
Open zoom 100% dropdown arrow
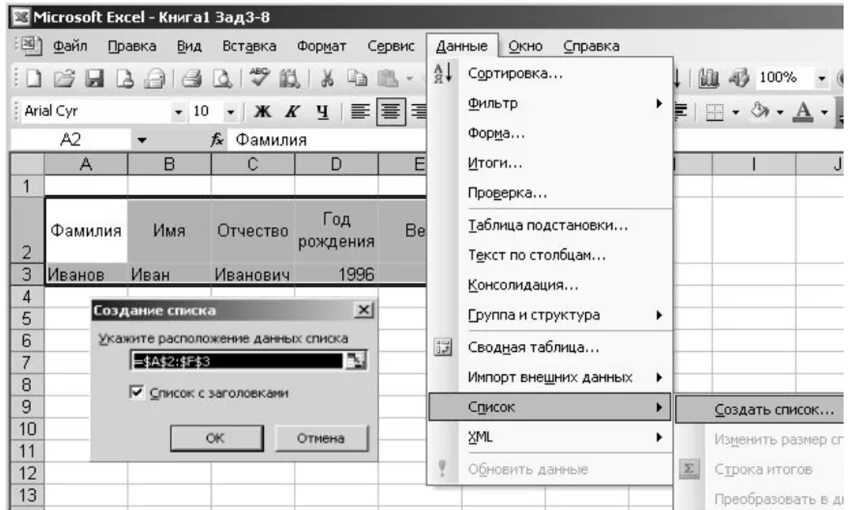821,78
